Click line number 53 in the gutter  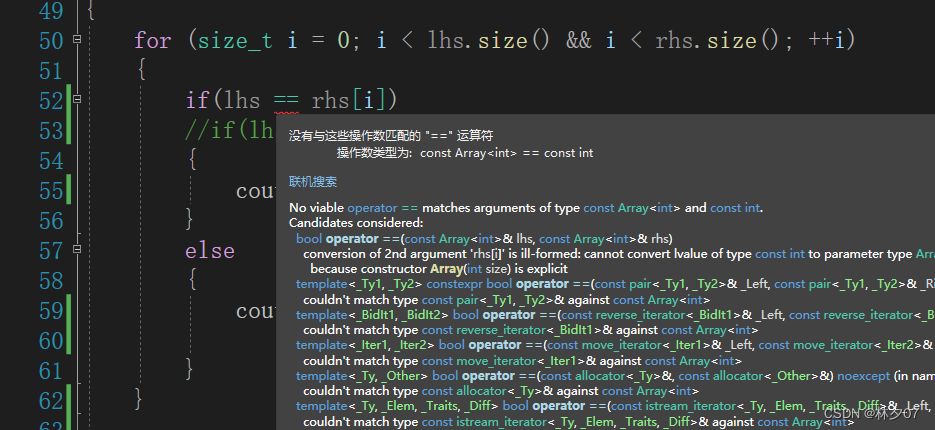click(51, 131)
